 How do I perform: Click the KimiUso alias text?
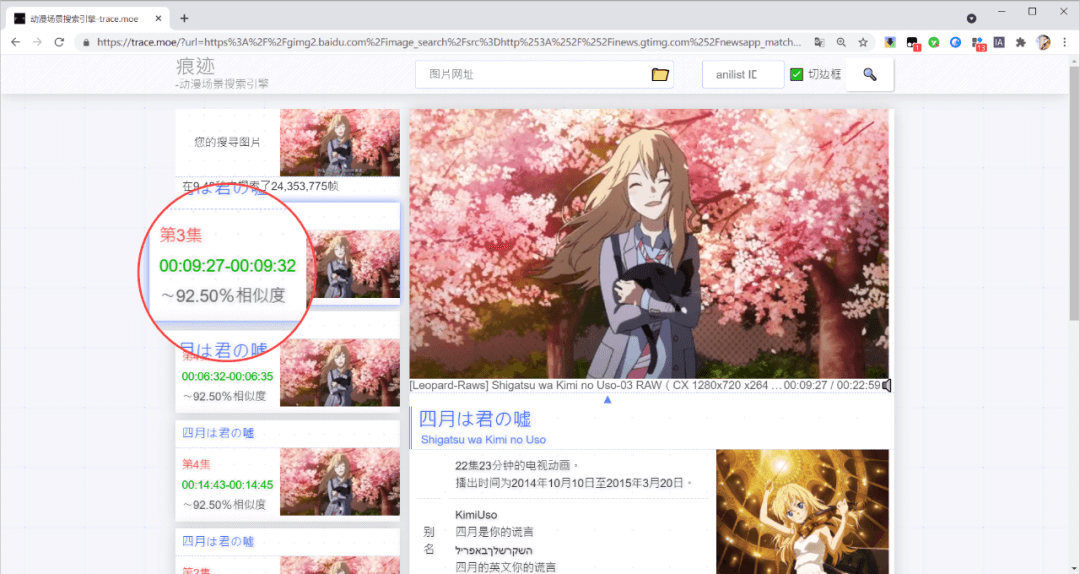[x=476, y=515]
